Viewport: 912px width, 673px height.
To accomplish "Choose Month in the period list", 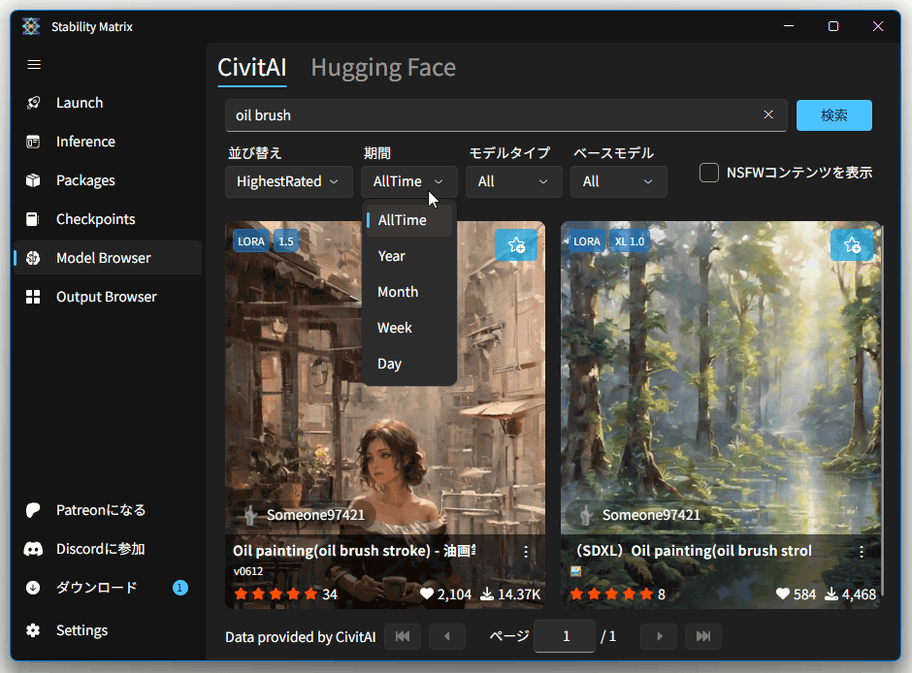I will tap(409, 292).
